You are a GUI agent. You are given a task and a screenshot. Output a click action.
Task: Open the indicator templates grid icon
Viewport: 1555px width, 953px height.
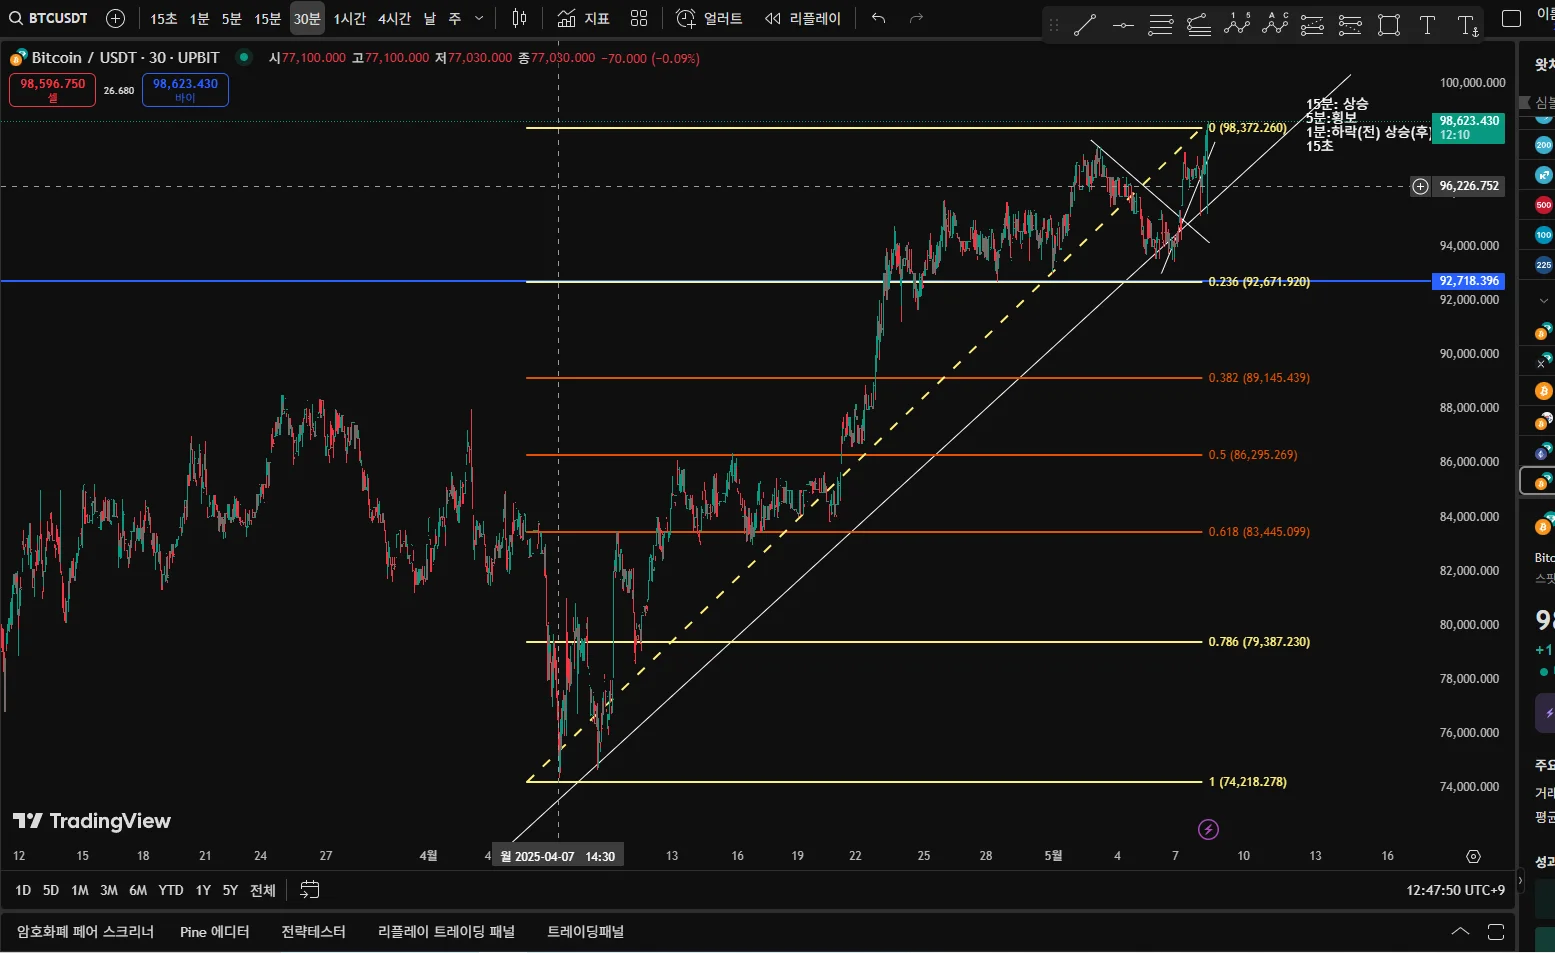pos(639,18)
